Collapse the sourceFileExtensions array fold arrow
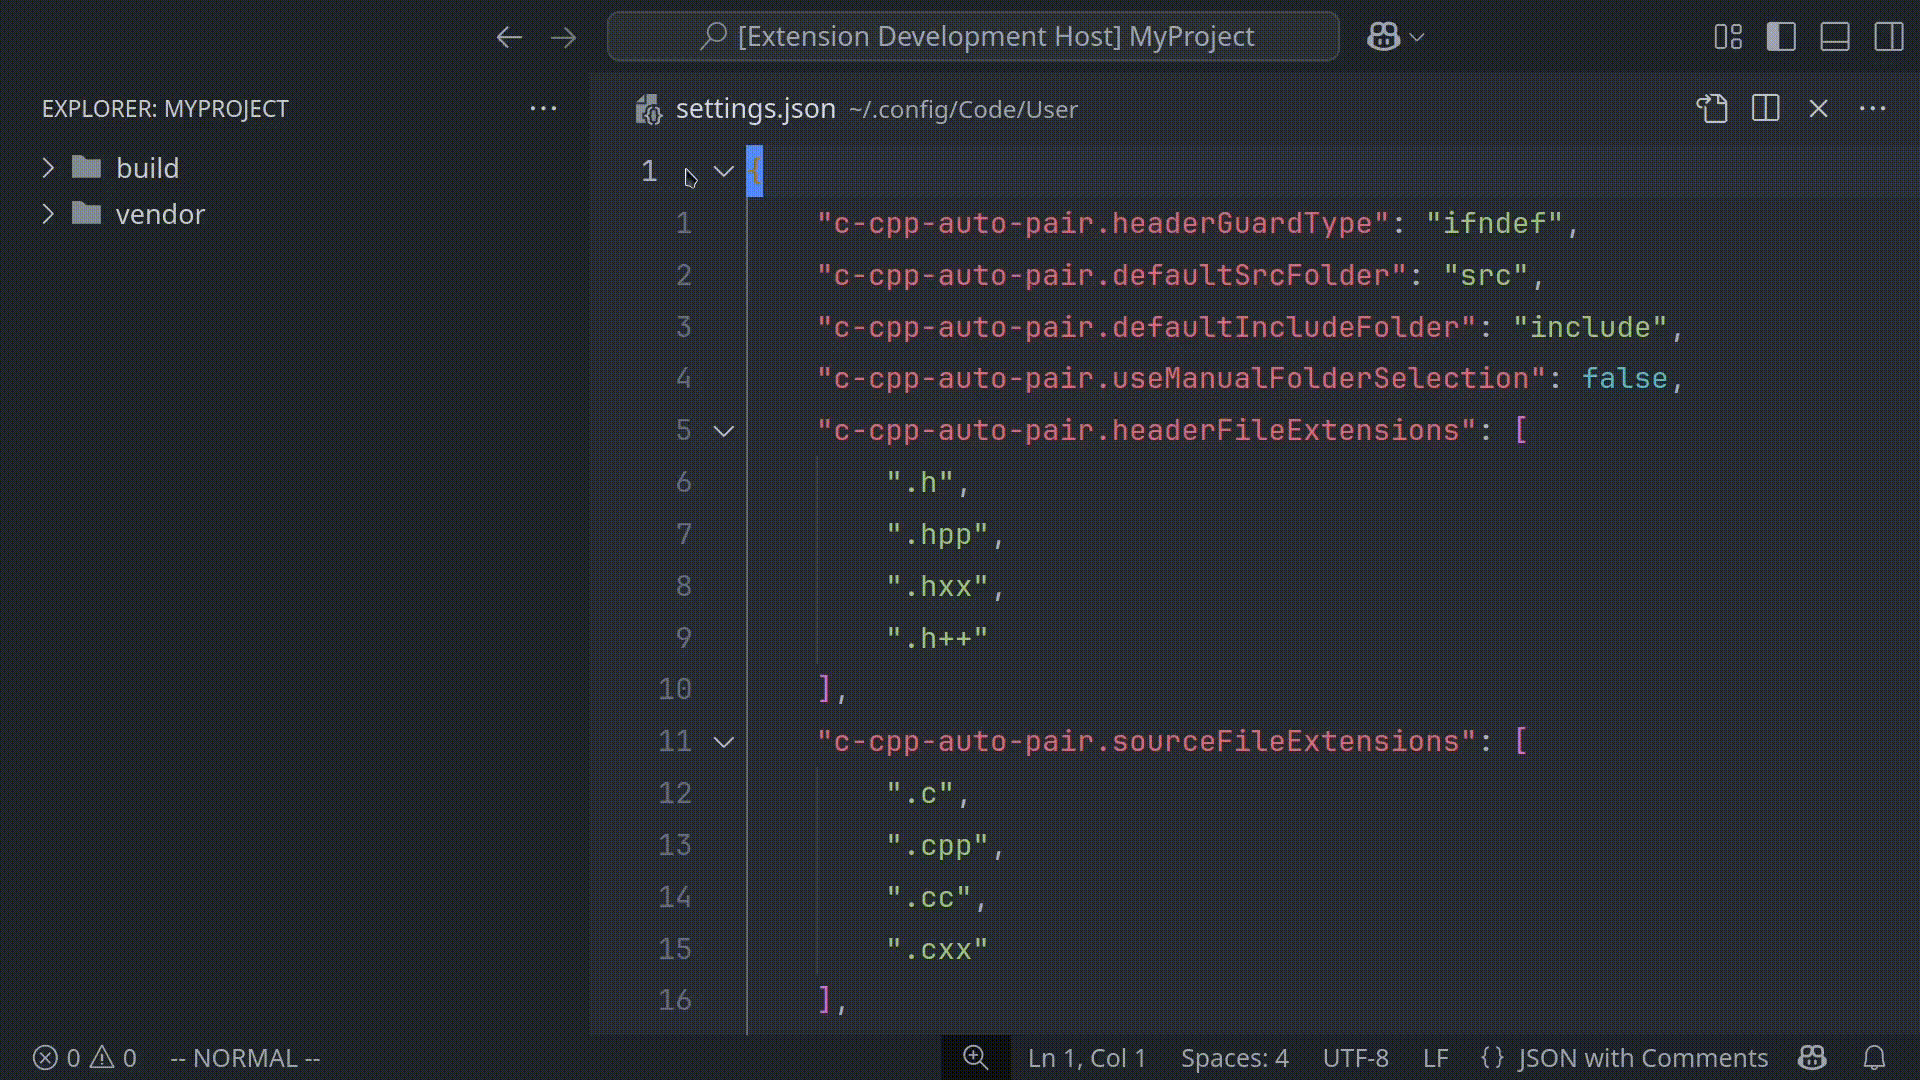 click(723, 742)
